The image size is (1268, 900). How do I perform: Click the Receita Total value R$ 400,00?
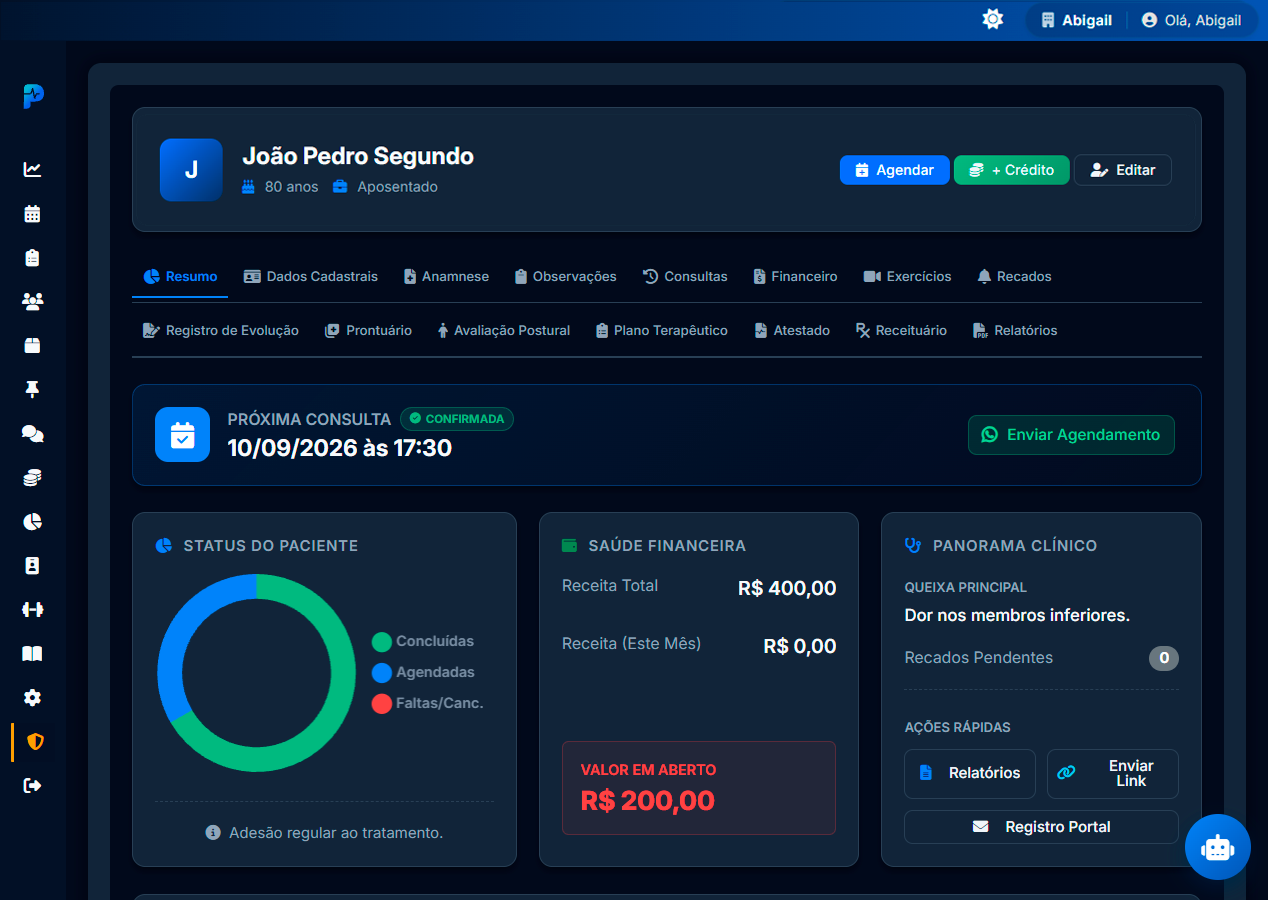[787, 588]
